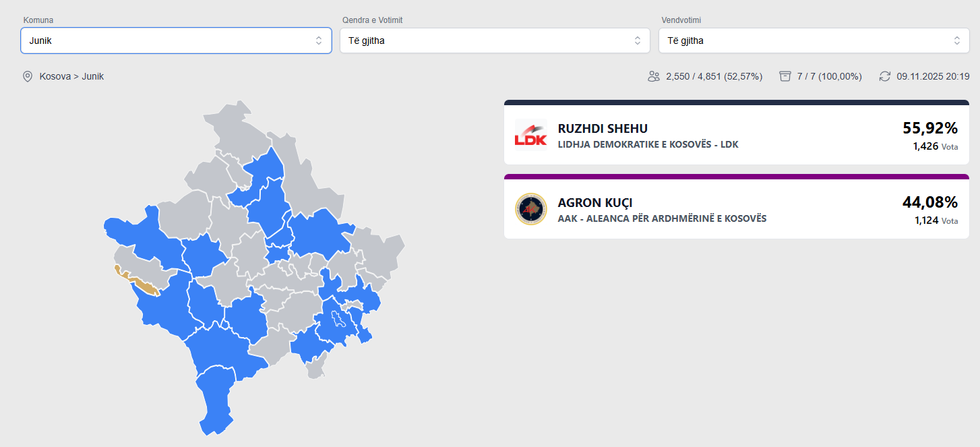This screenshot has height=447, width=980.
Task: Click the voters turnout people icon
Action: 654,76
